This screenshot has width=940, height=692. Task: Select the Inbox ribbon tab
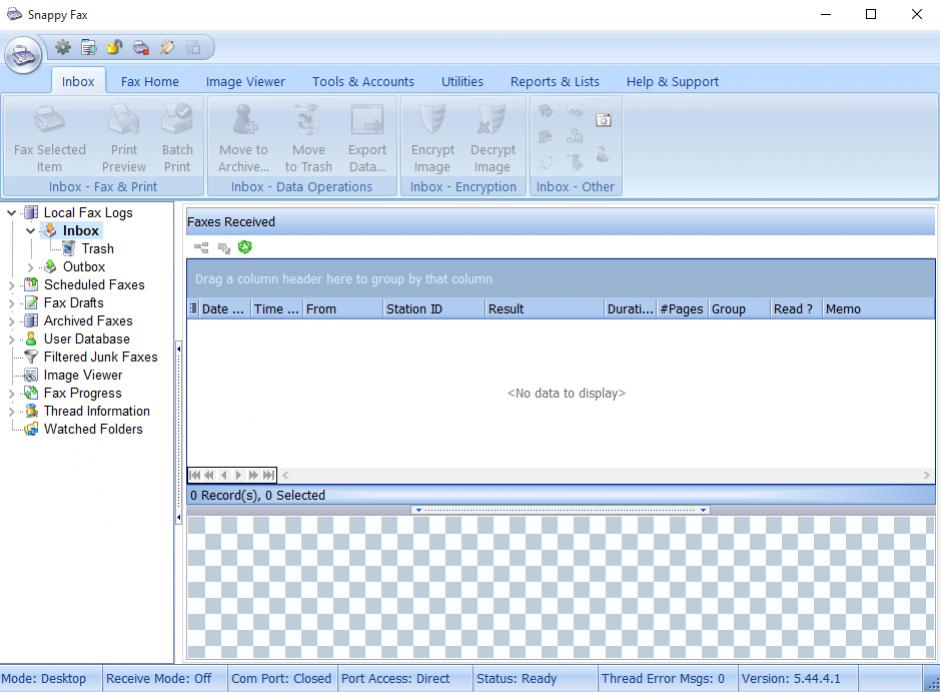click(78, 82)
